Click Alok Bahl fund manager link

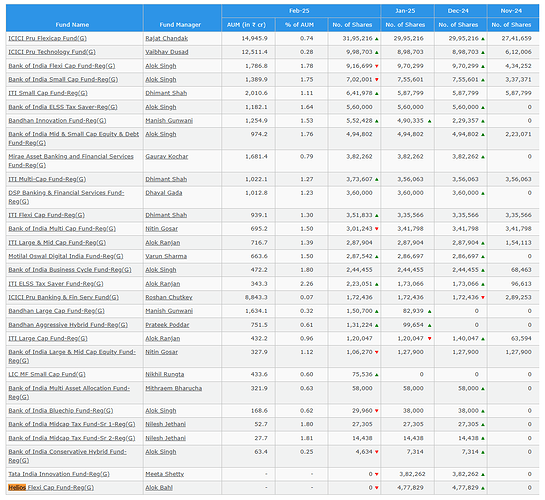coord(159,487)
